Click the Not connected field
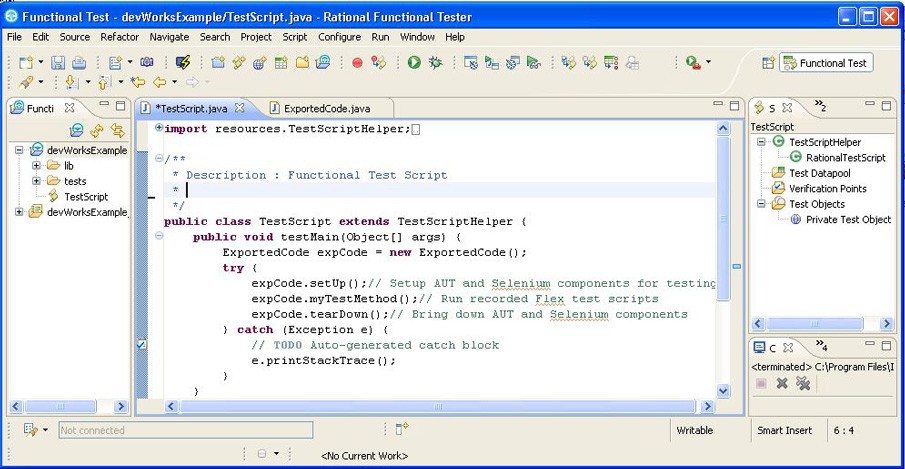 pyautogui.click(x=186, y=430)
